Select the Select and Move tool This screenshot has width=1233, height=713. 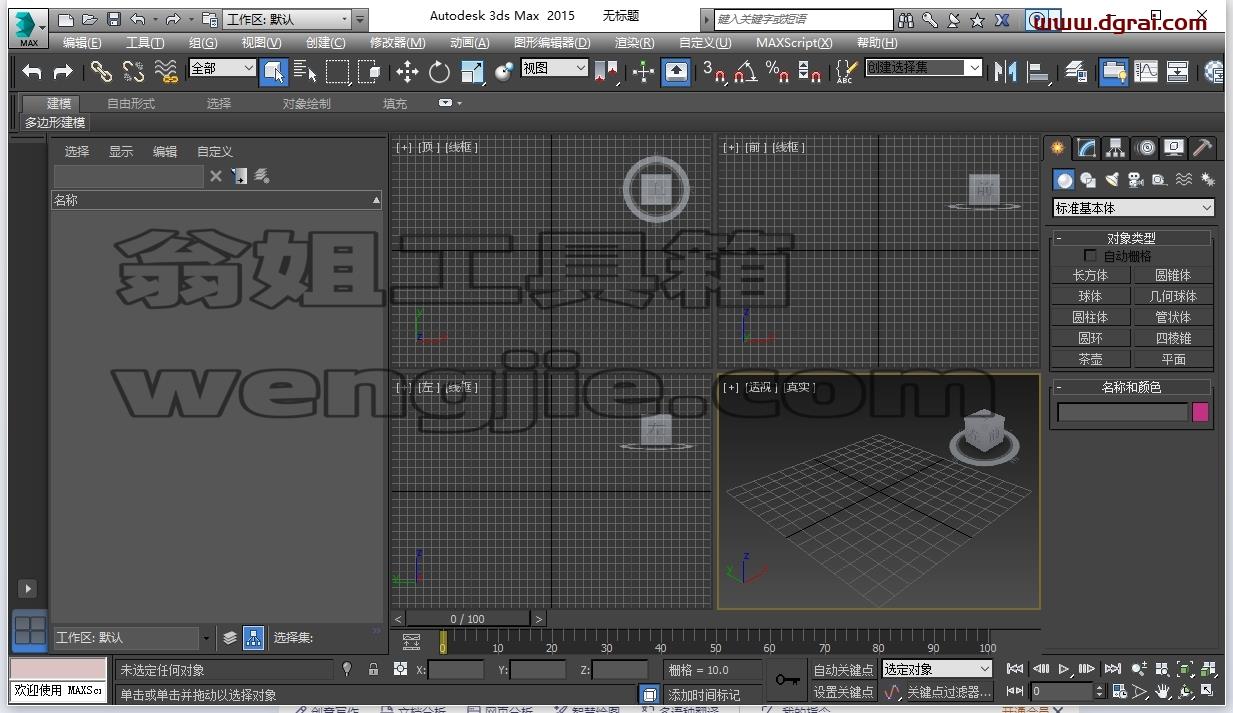(407, 71)
